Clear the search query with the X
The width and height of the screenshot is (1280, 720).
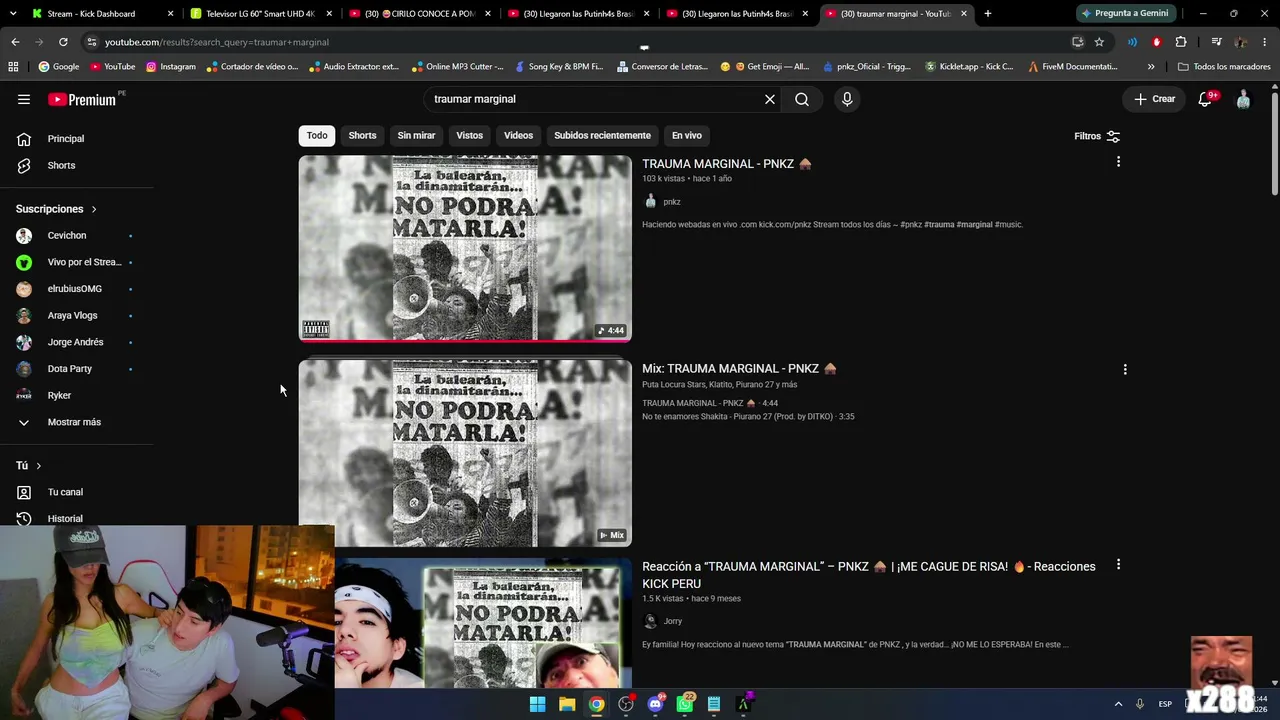pyautogui.click(x=770, y=99)
